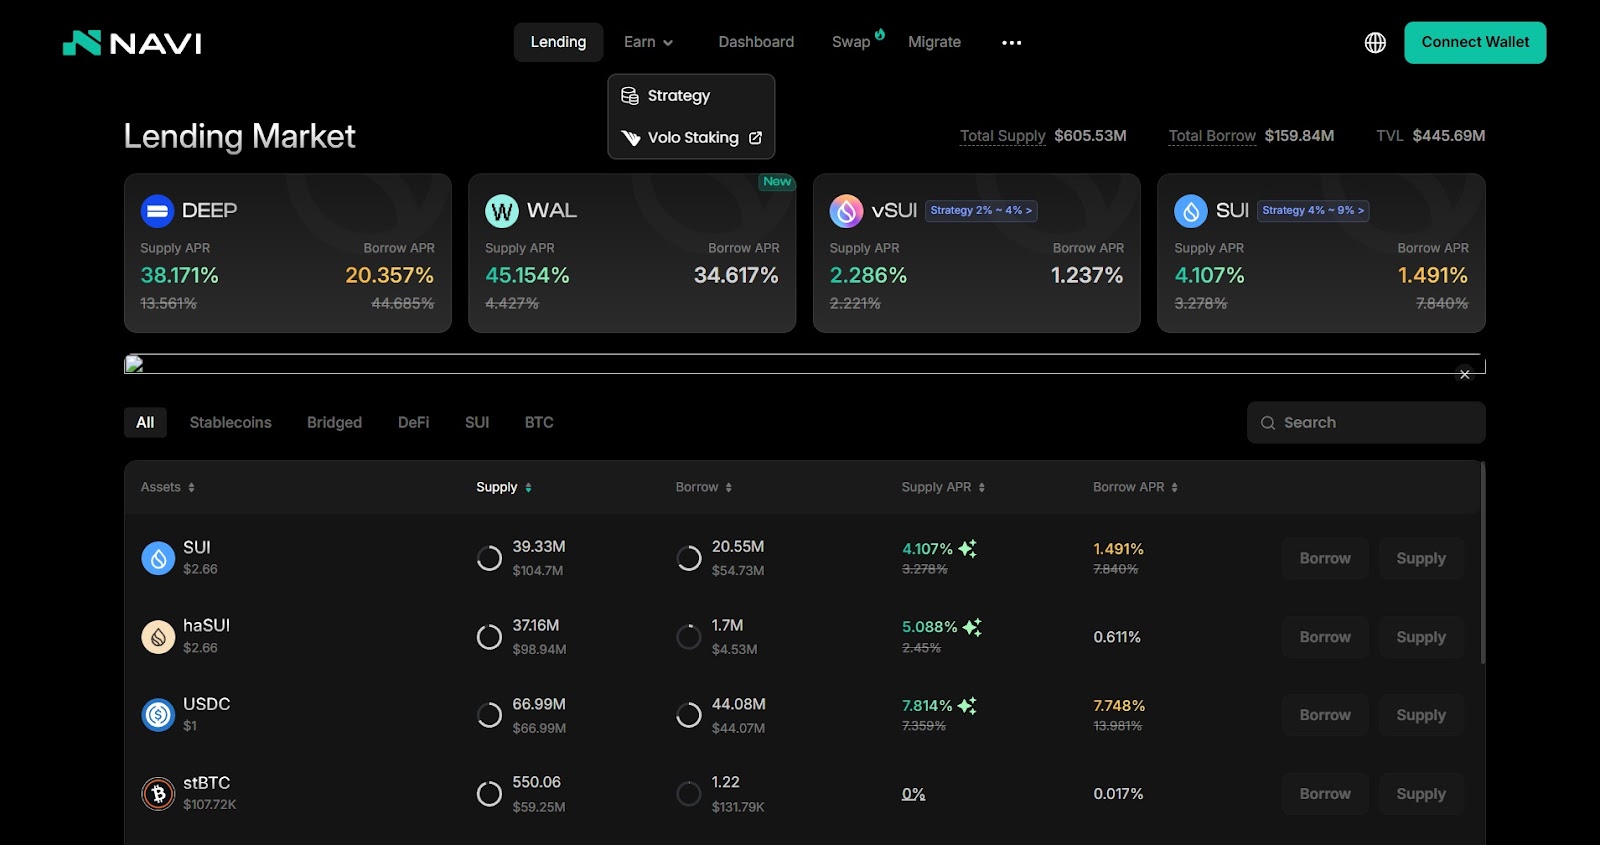Viewport: 1600px width, 845px height.
Task: Click the SUI supply utilization ring
Action: [x=489, y=558]
